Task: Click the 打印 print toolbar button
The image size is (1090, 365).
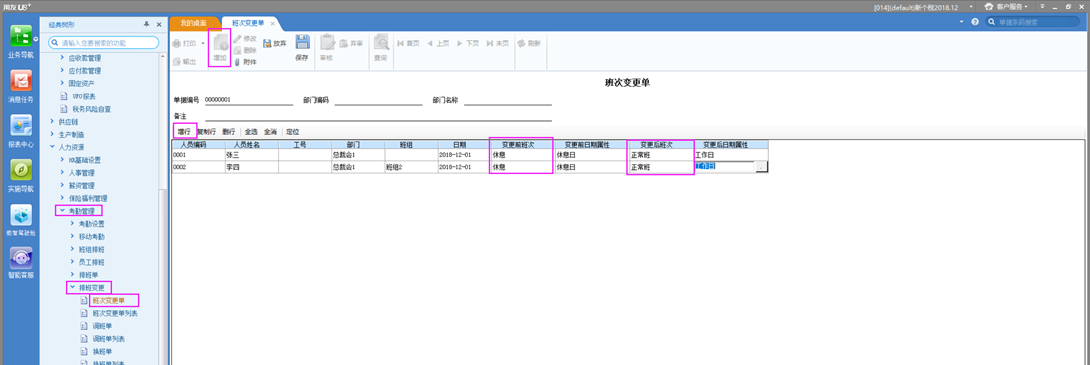Action: [185, 43]
